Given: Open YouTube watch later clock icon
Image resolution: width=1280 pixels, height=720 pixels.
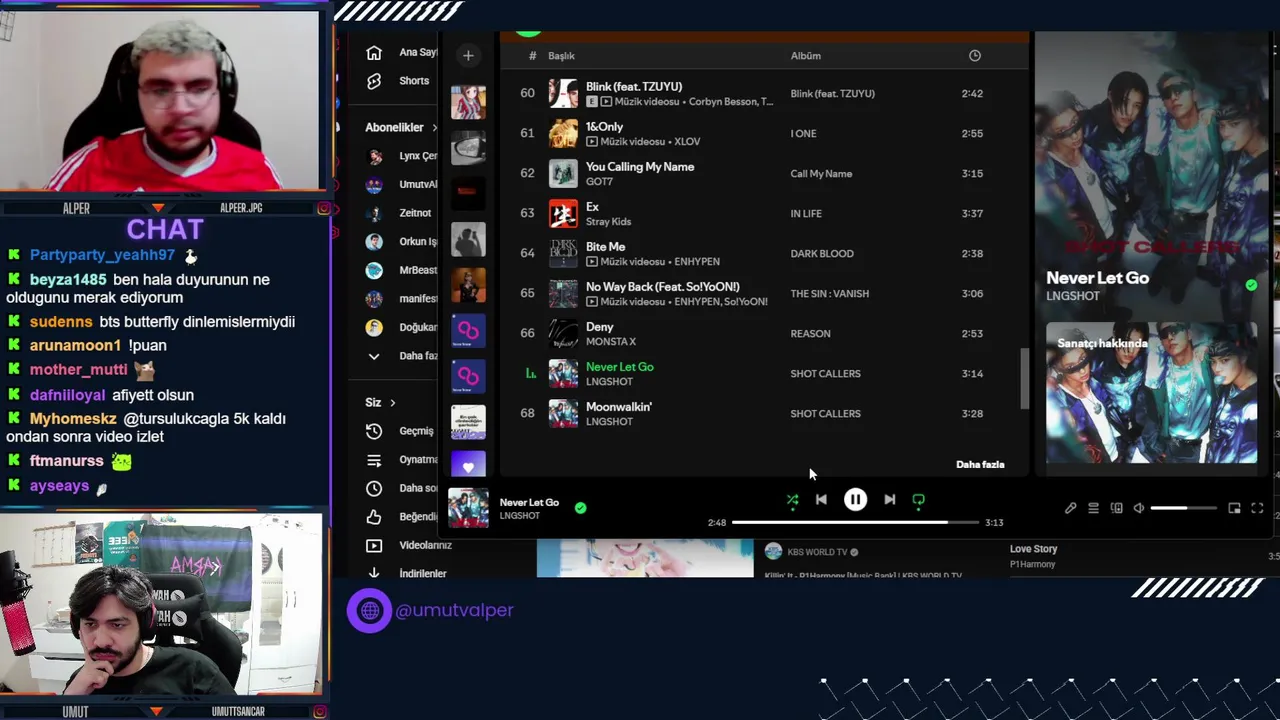Looking at the screenshot, I should point(374,488).
